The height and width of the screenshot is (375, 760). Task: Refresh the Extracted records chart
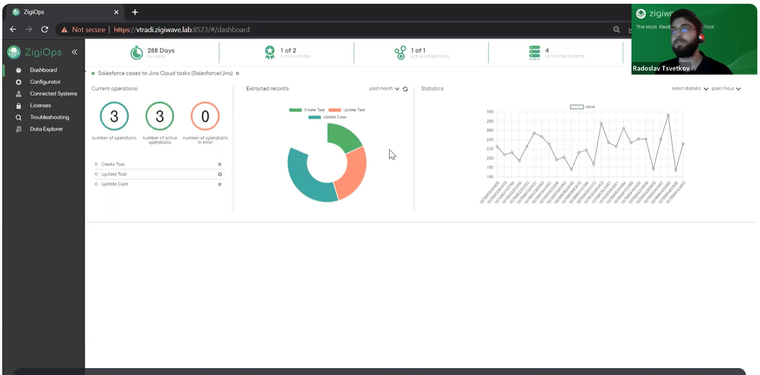405,89
